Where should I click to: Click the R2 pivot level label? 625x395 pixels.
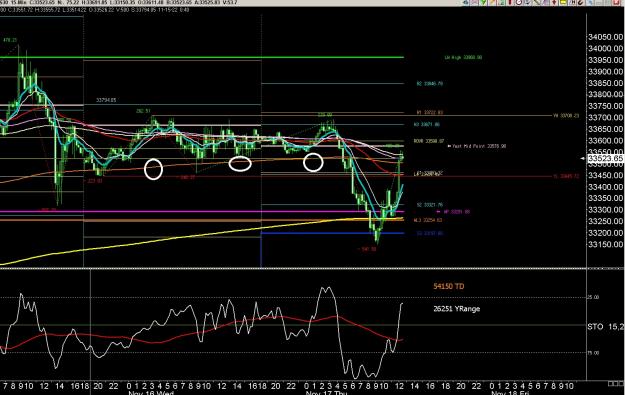(429, 84)
